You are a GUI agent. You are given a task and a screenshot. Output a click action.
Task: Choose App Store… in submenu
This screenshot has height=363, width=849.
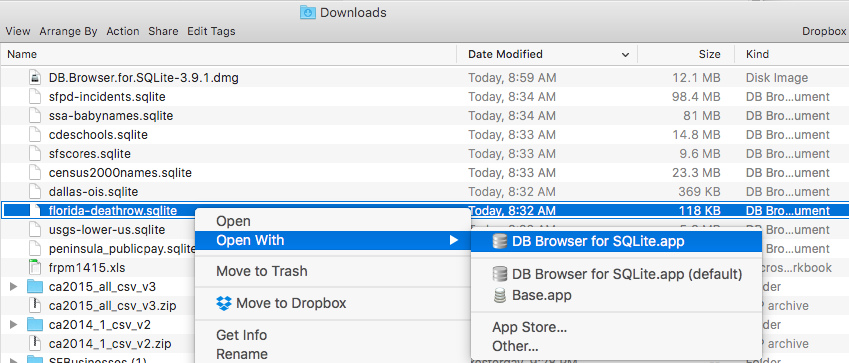point(617,327)
